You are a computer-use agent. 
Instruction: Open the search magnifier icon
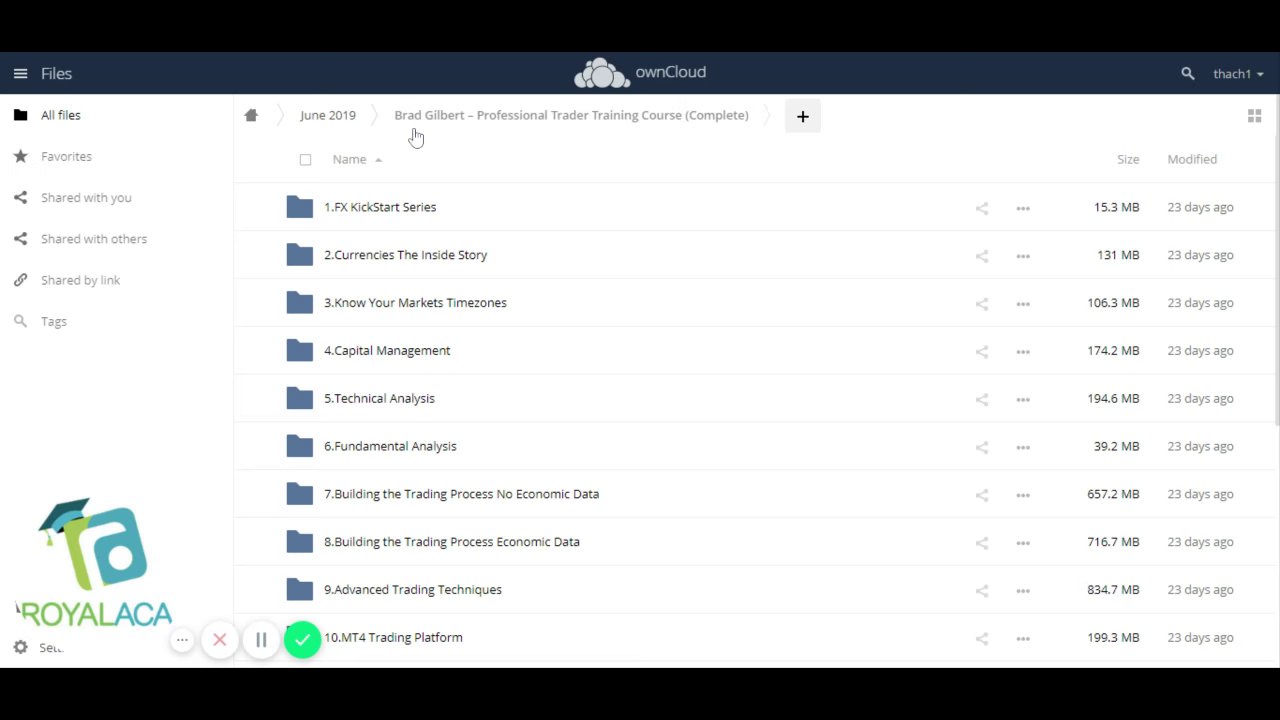[x=1188, y=74]
